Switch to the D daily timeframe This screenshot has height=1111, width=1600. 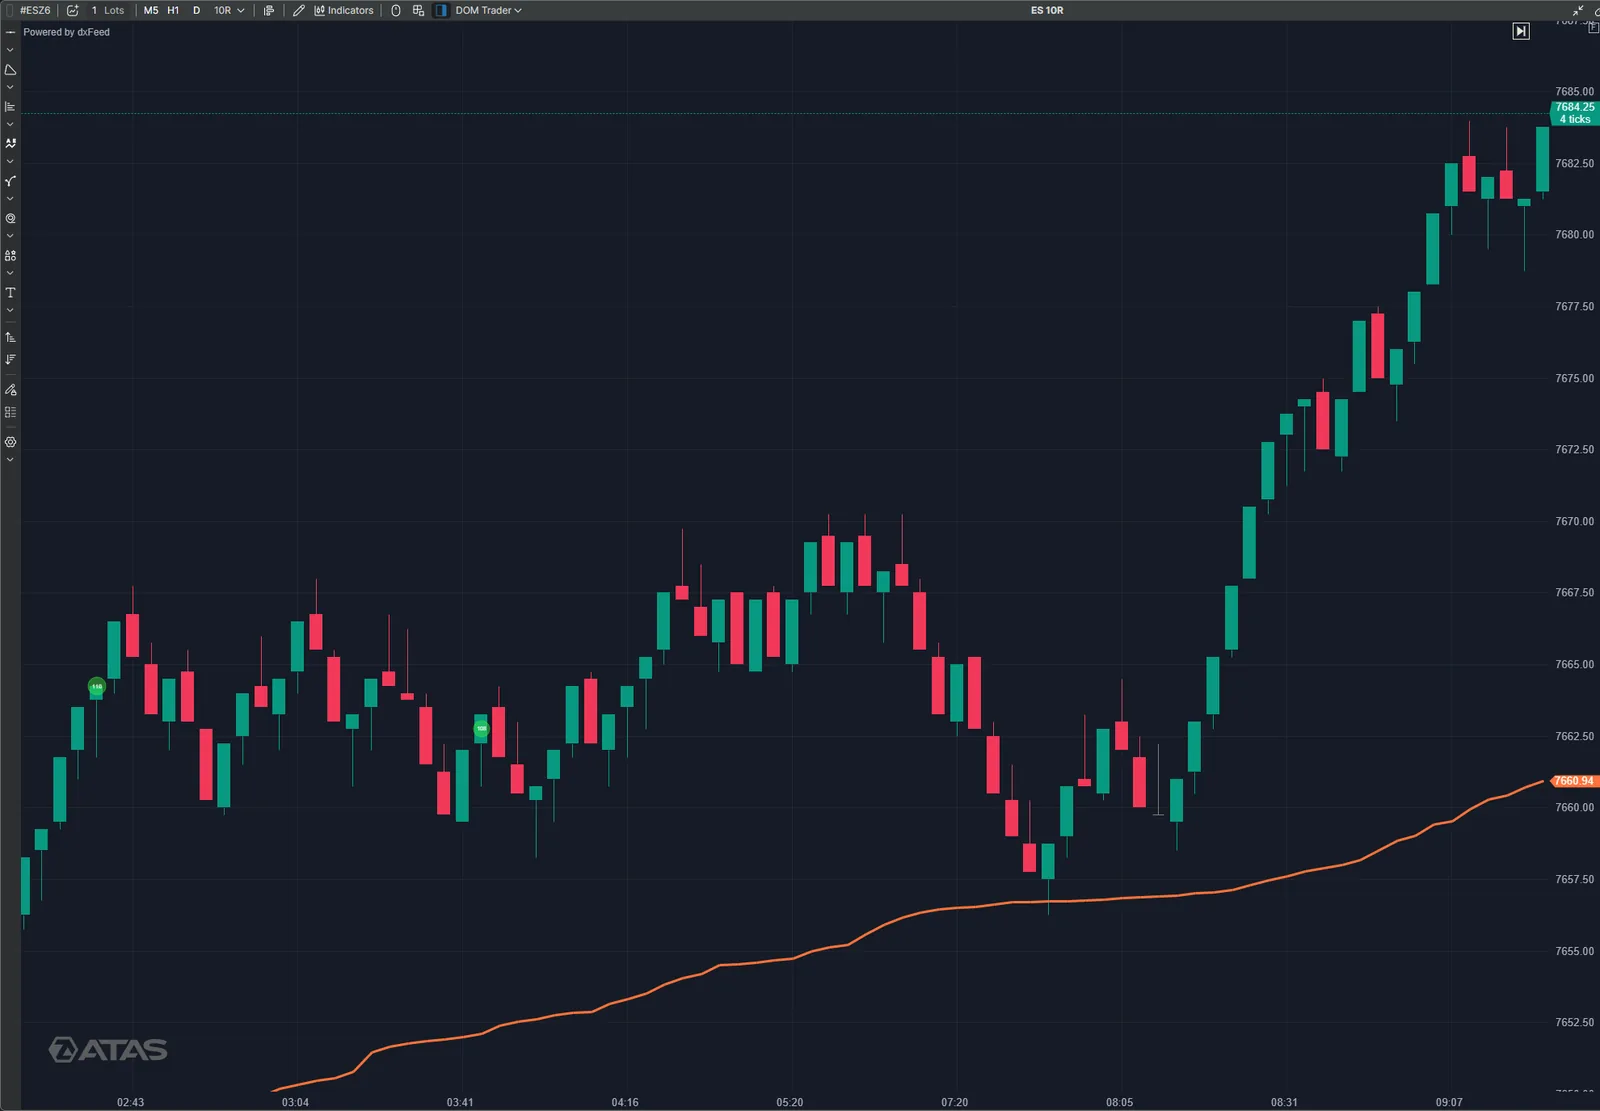click(x=196, y=10)
